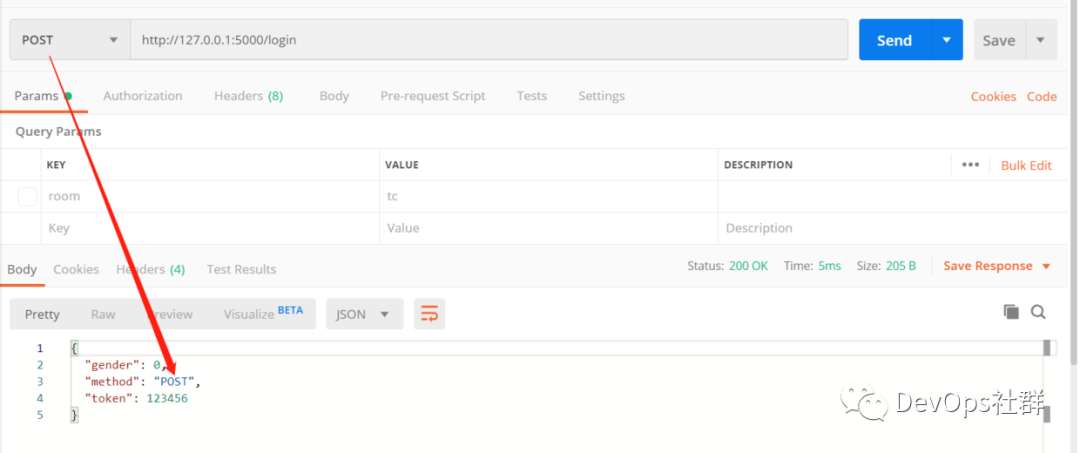Open the Cookies link
The image size is (1080, 453).
[993, 96]
